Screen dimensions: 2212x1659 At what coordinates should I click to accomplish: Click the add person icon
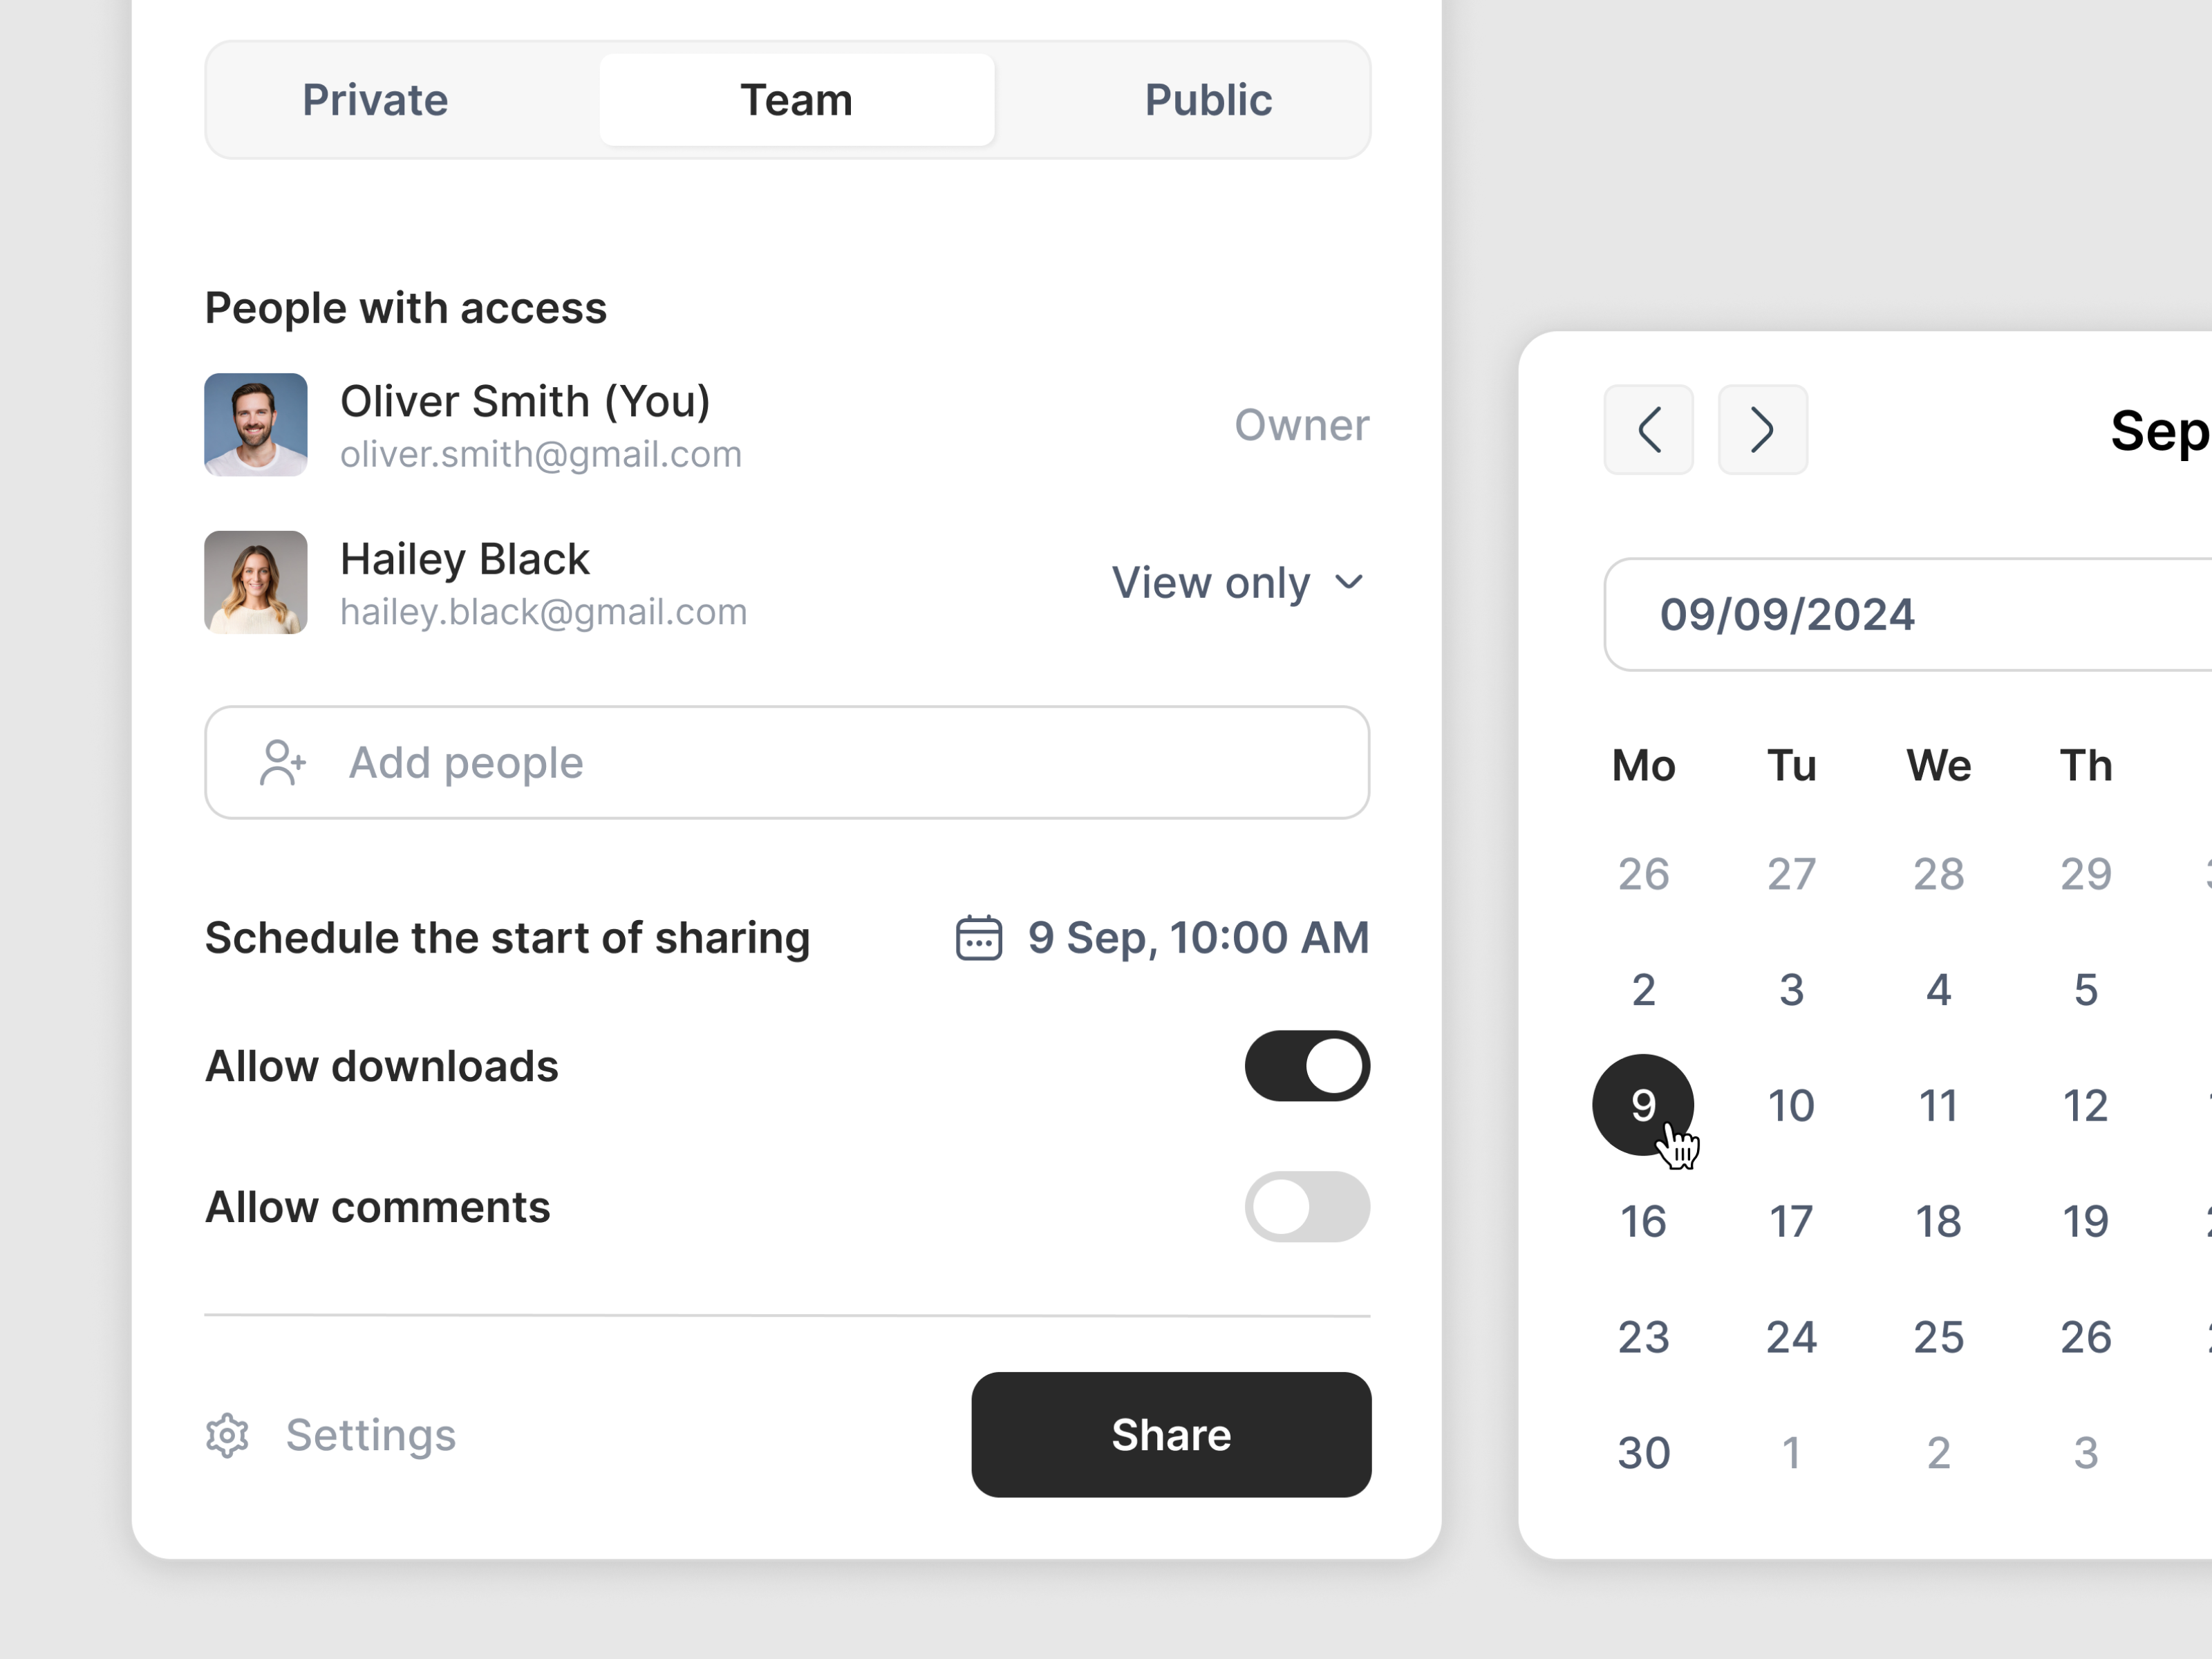tap(283, 763)
